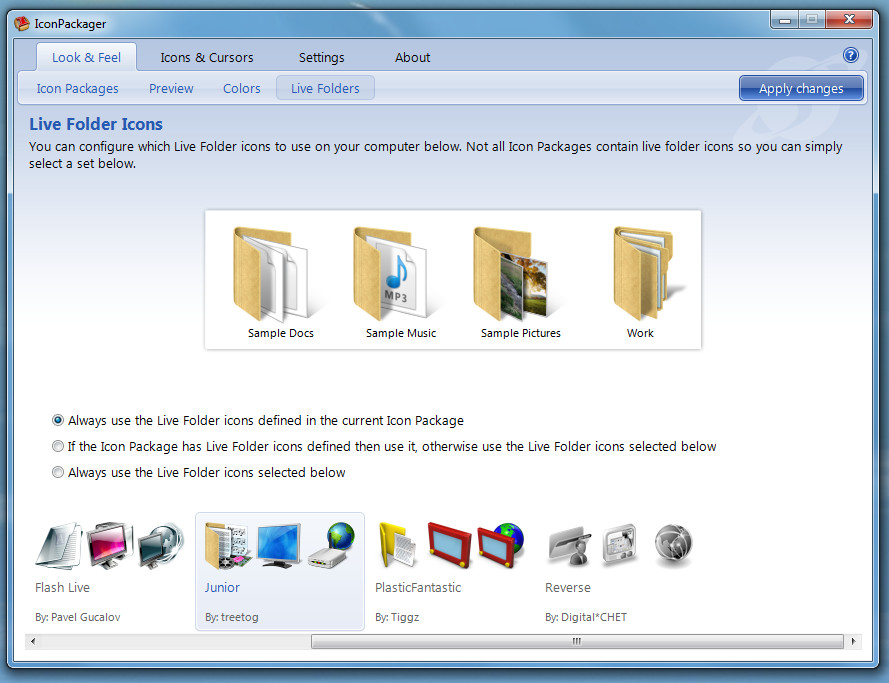Image resolution: width=889 pixels, height=683 pixels.
Task: Click the IconPackager title bar app icon
Action: 22,23
